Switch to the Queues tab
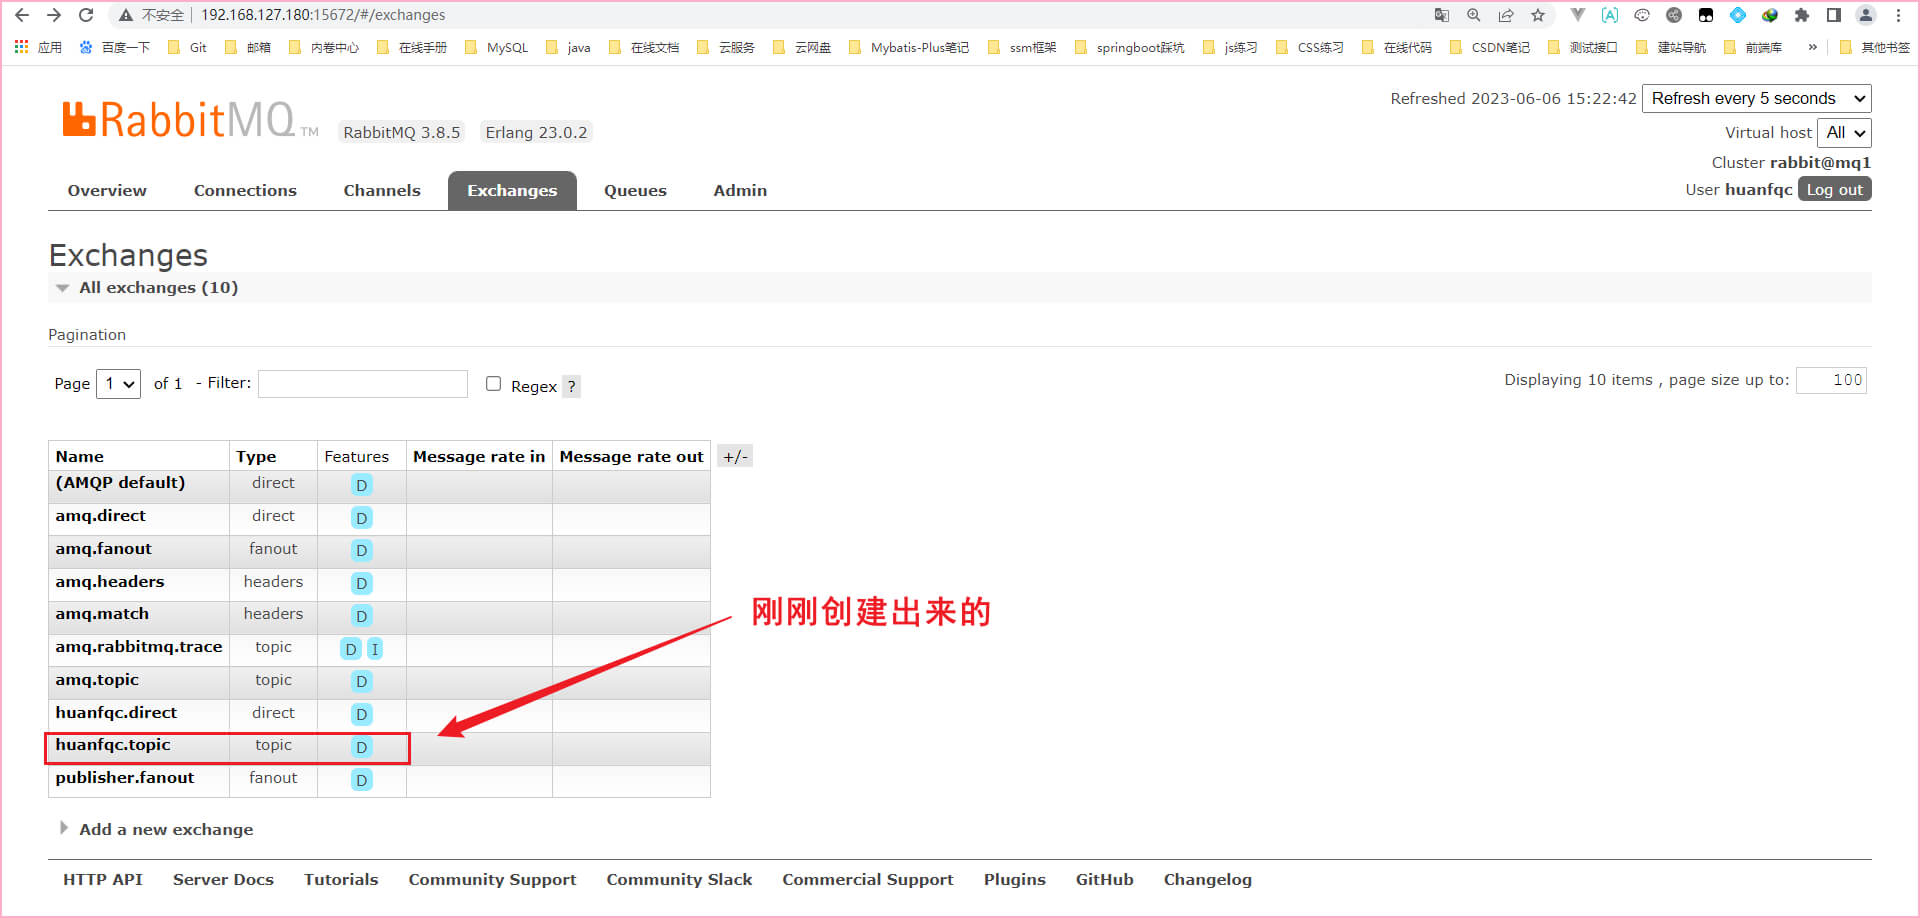Screen dimensions: 1920x918 pos(635,190)
